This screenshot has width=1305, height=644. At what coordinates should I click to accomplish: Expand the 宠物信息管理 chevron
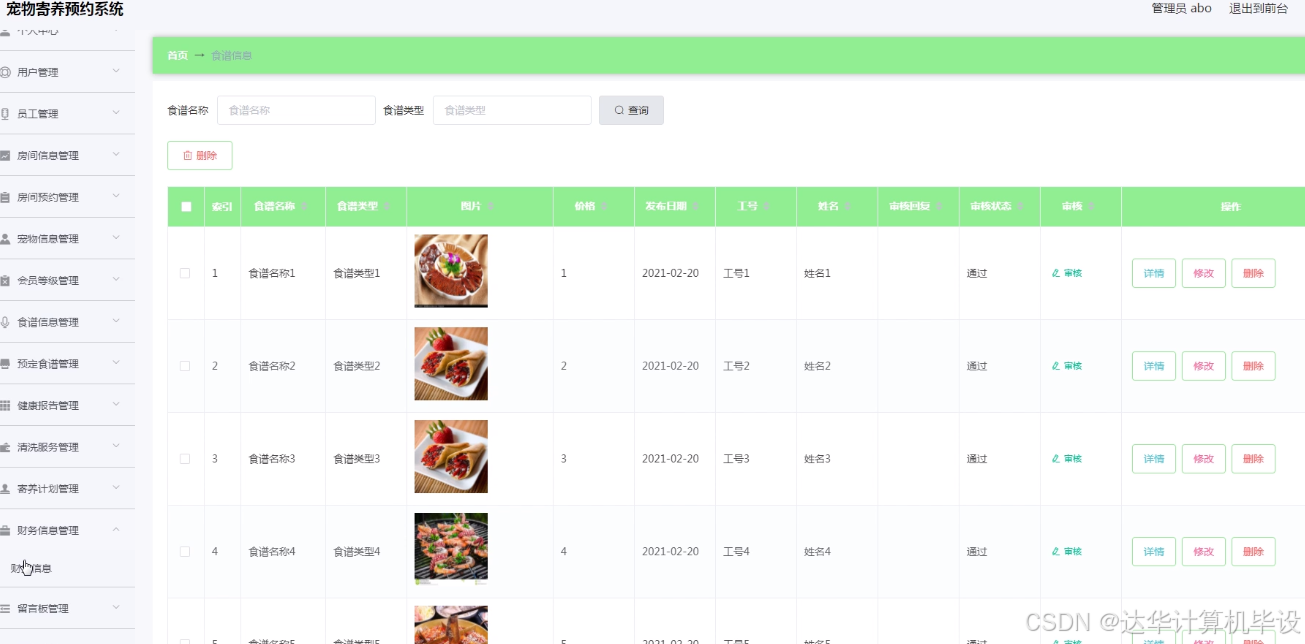pos(116,238)
